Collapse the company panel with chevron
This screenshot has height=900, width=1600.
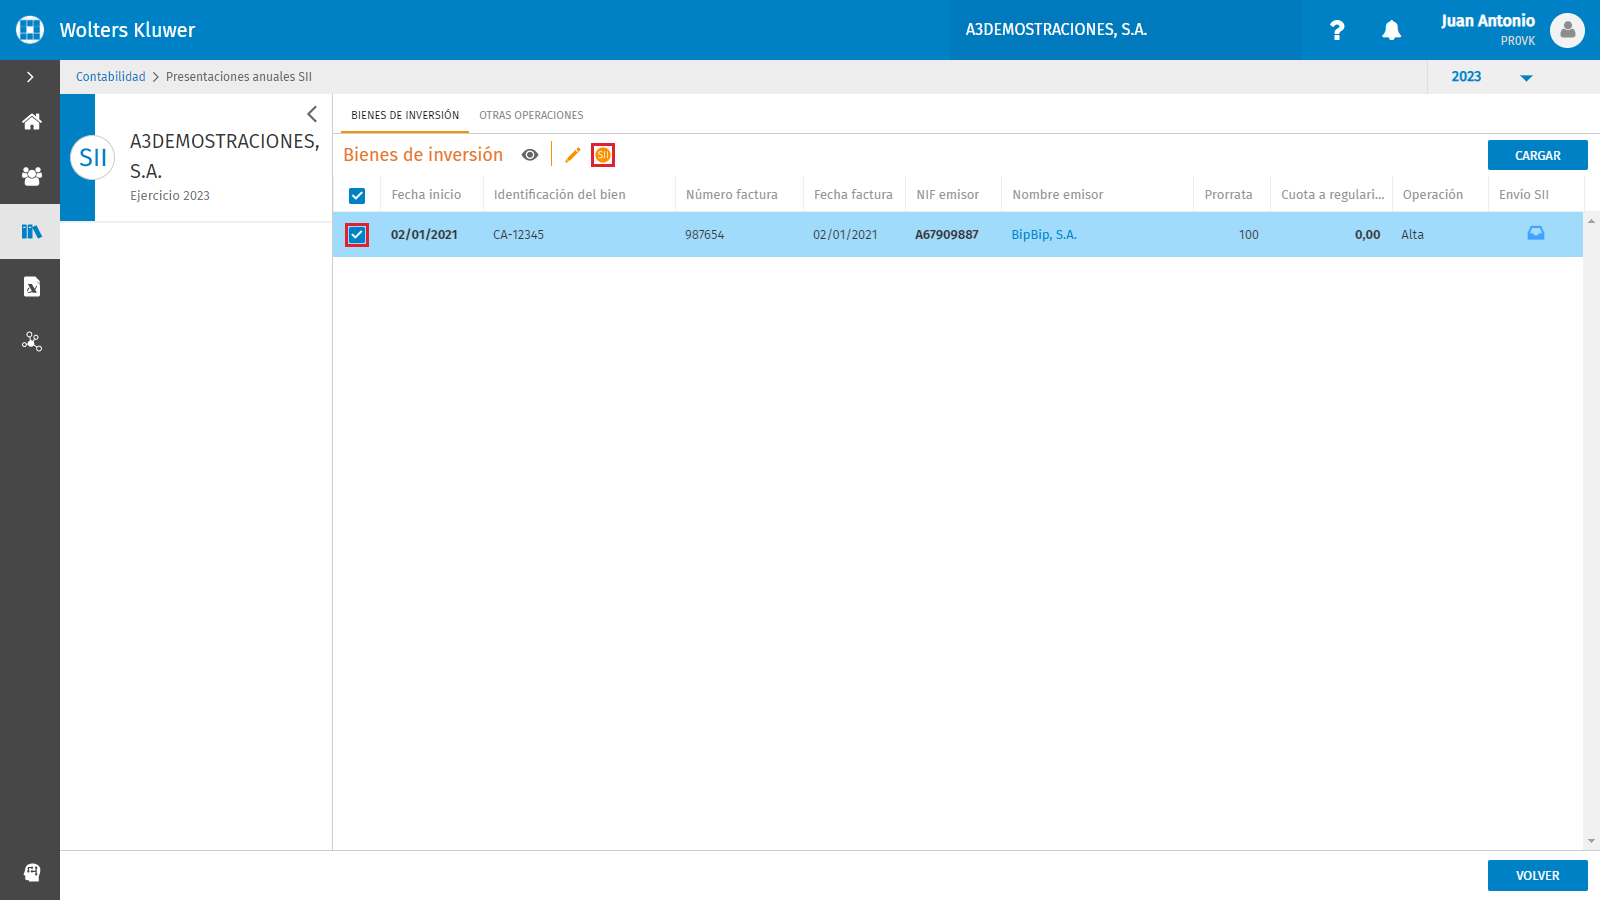[x=312, y=114]
